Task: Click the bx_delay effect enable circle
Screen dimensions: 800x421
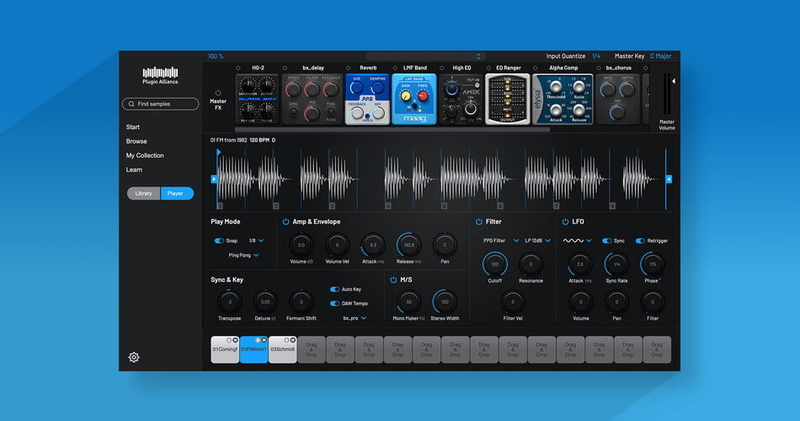Action: click(285, 68)
